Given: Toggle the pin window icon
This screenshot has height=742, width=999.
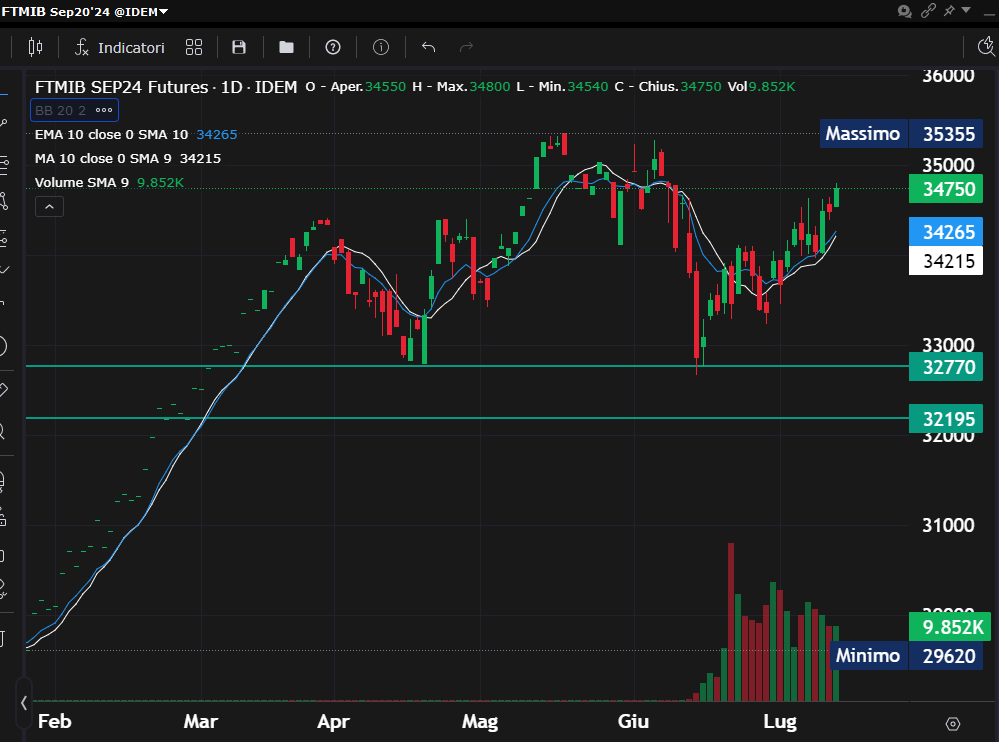Looking at the screenshot, I should (x=947, y=11).
